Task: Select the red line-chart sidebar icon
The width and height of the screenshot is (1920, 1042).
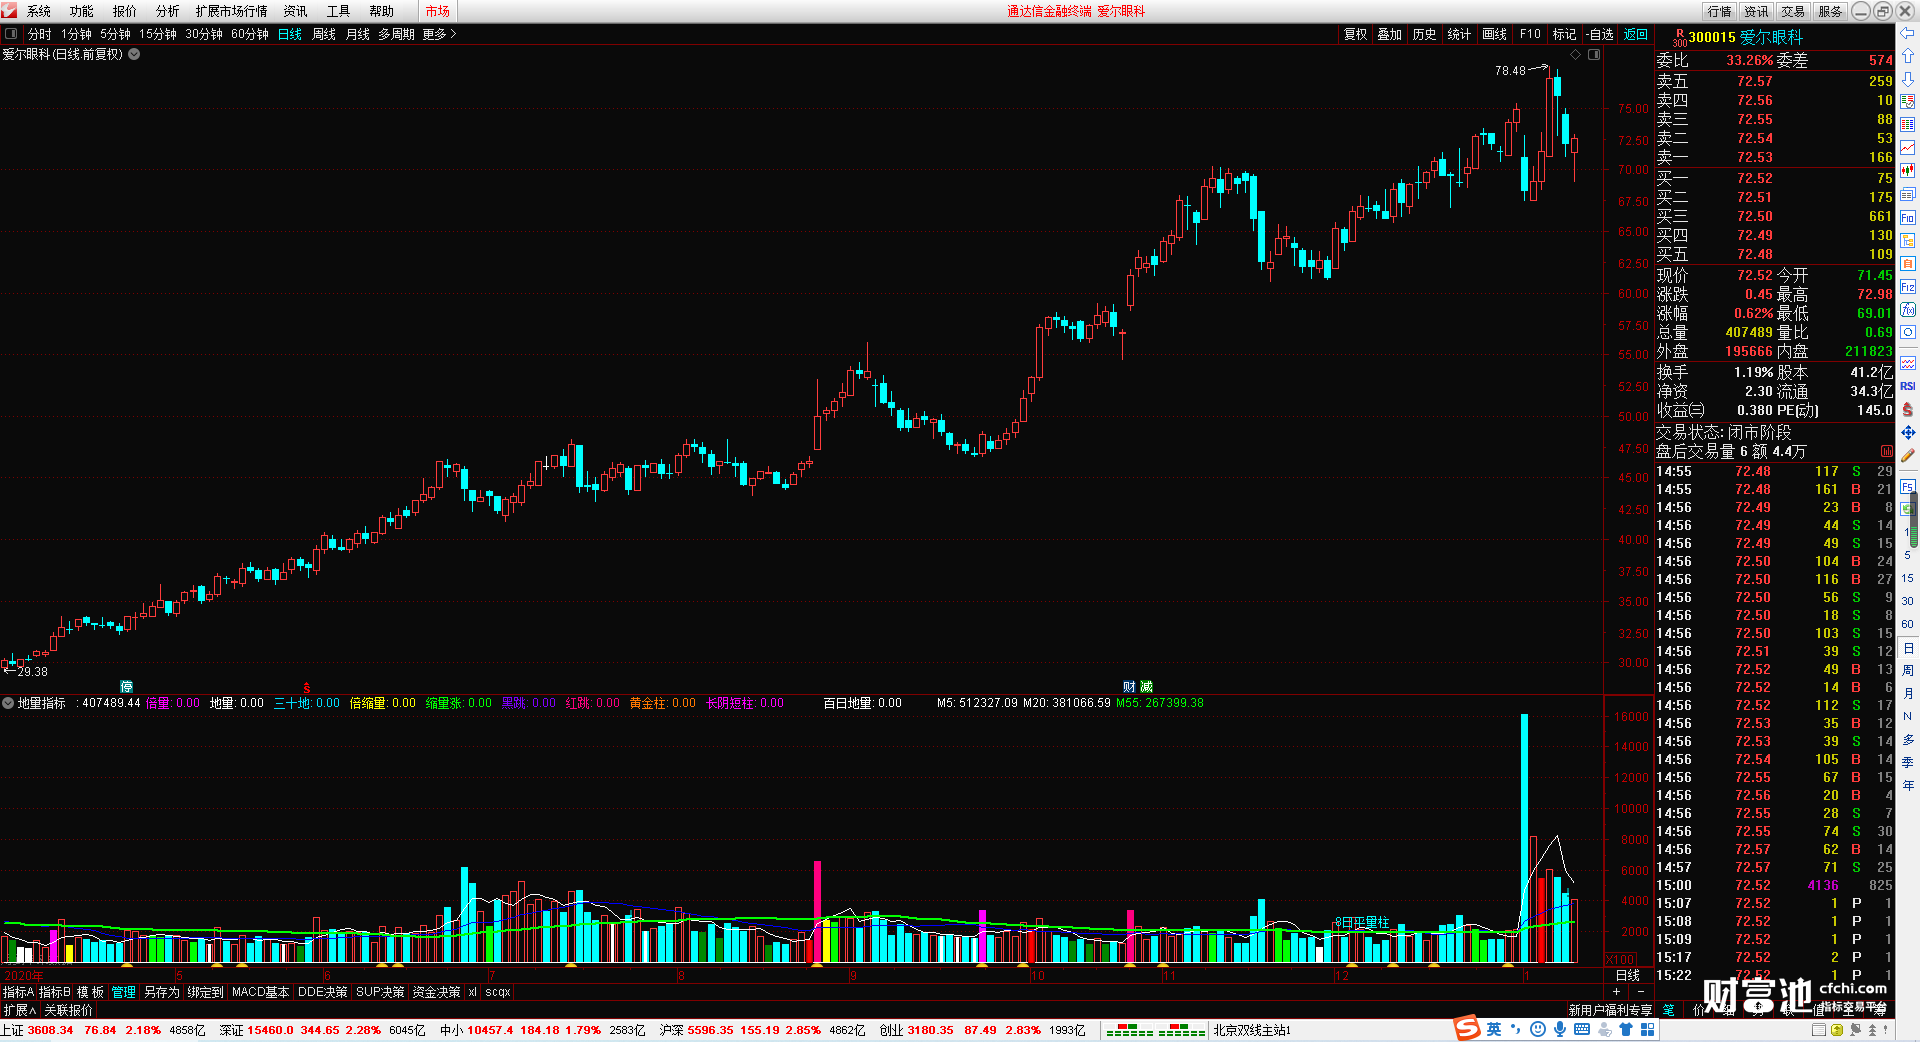Action: [1907, 148]
